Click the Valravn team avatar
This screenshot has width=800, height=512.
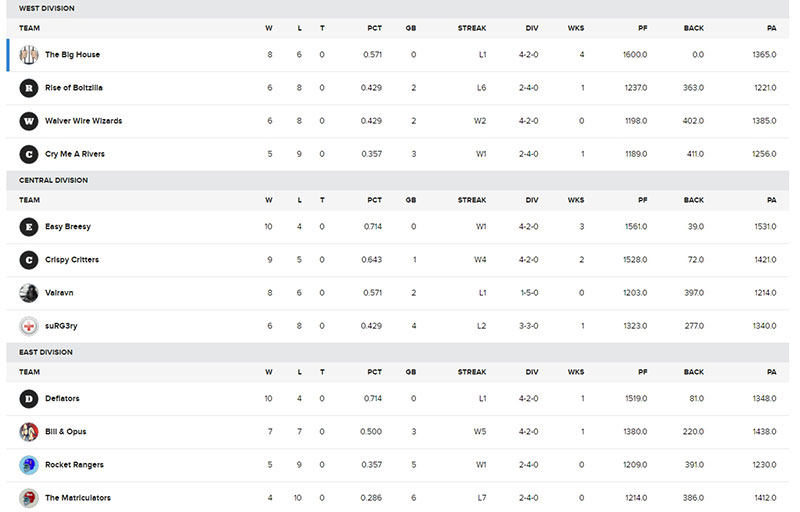coord(29,293)
